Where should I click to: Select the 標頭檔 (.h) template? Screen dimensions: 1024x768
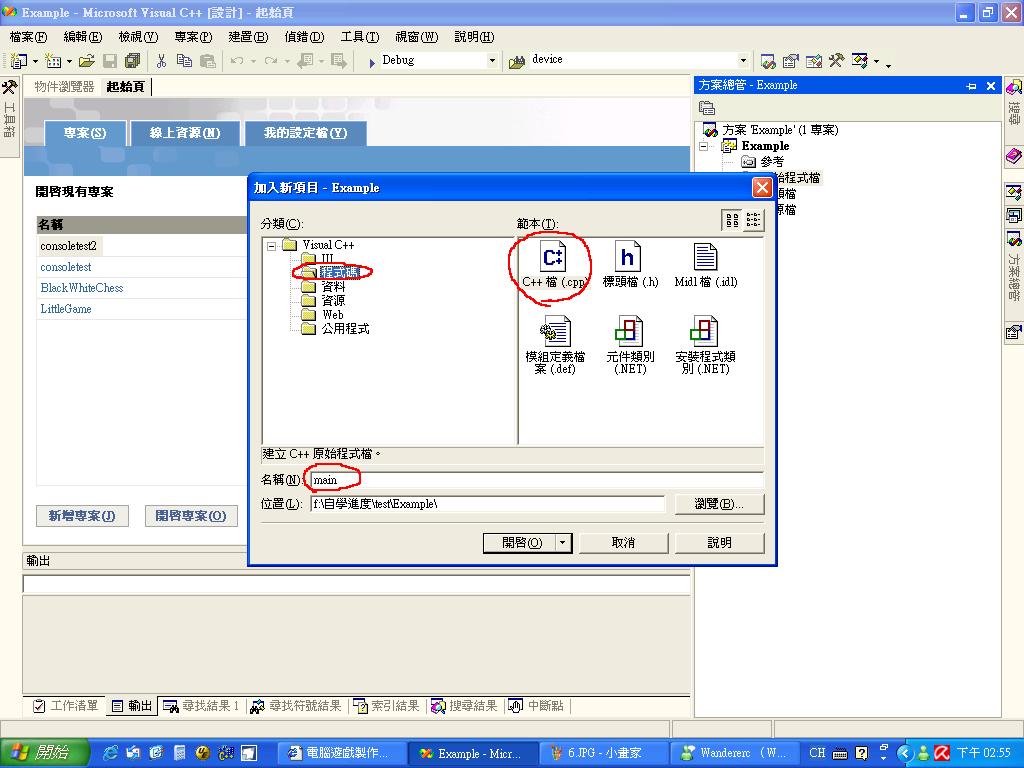click(630, 265)
